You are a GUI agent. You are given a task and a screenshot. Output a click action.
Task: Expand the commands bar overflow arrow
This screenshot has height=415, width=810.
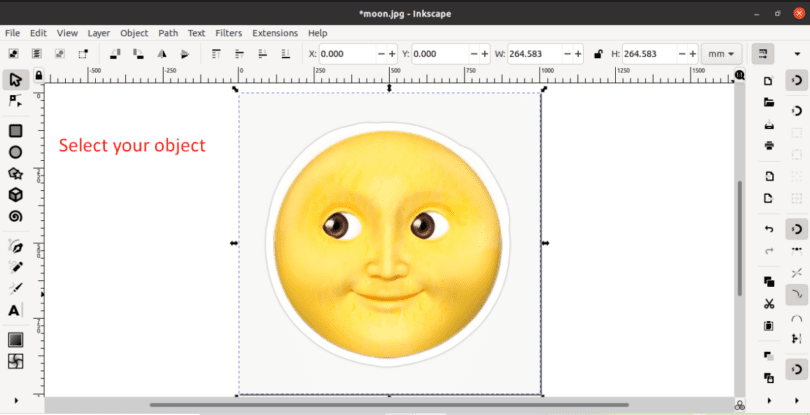click(x=769, y=400)
